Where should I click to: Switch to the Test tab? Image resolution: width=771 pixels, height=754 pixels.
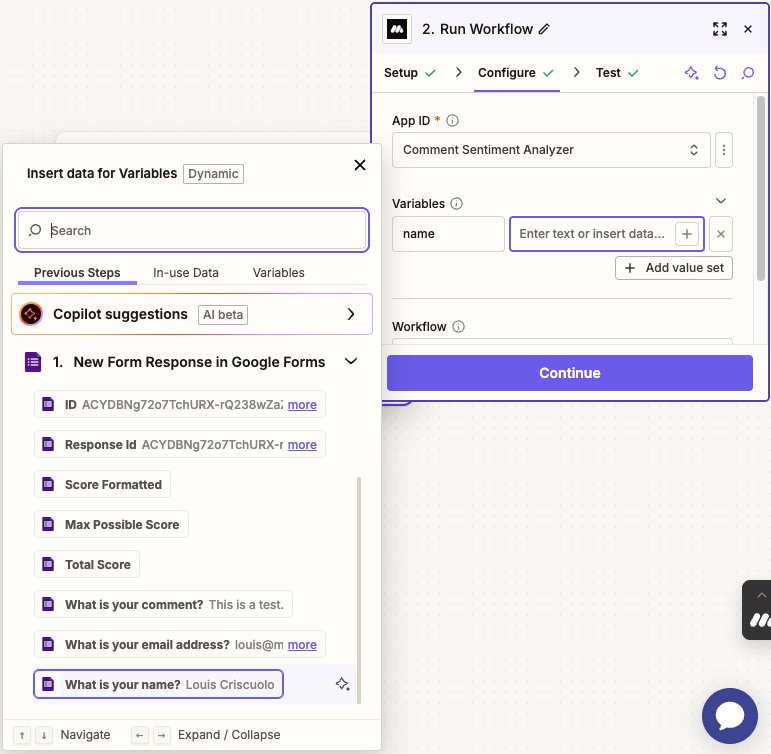[x=617, y=73]
